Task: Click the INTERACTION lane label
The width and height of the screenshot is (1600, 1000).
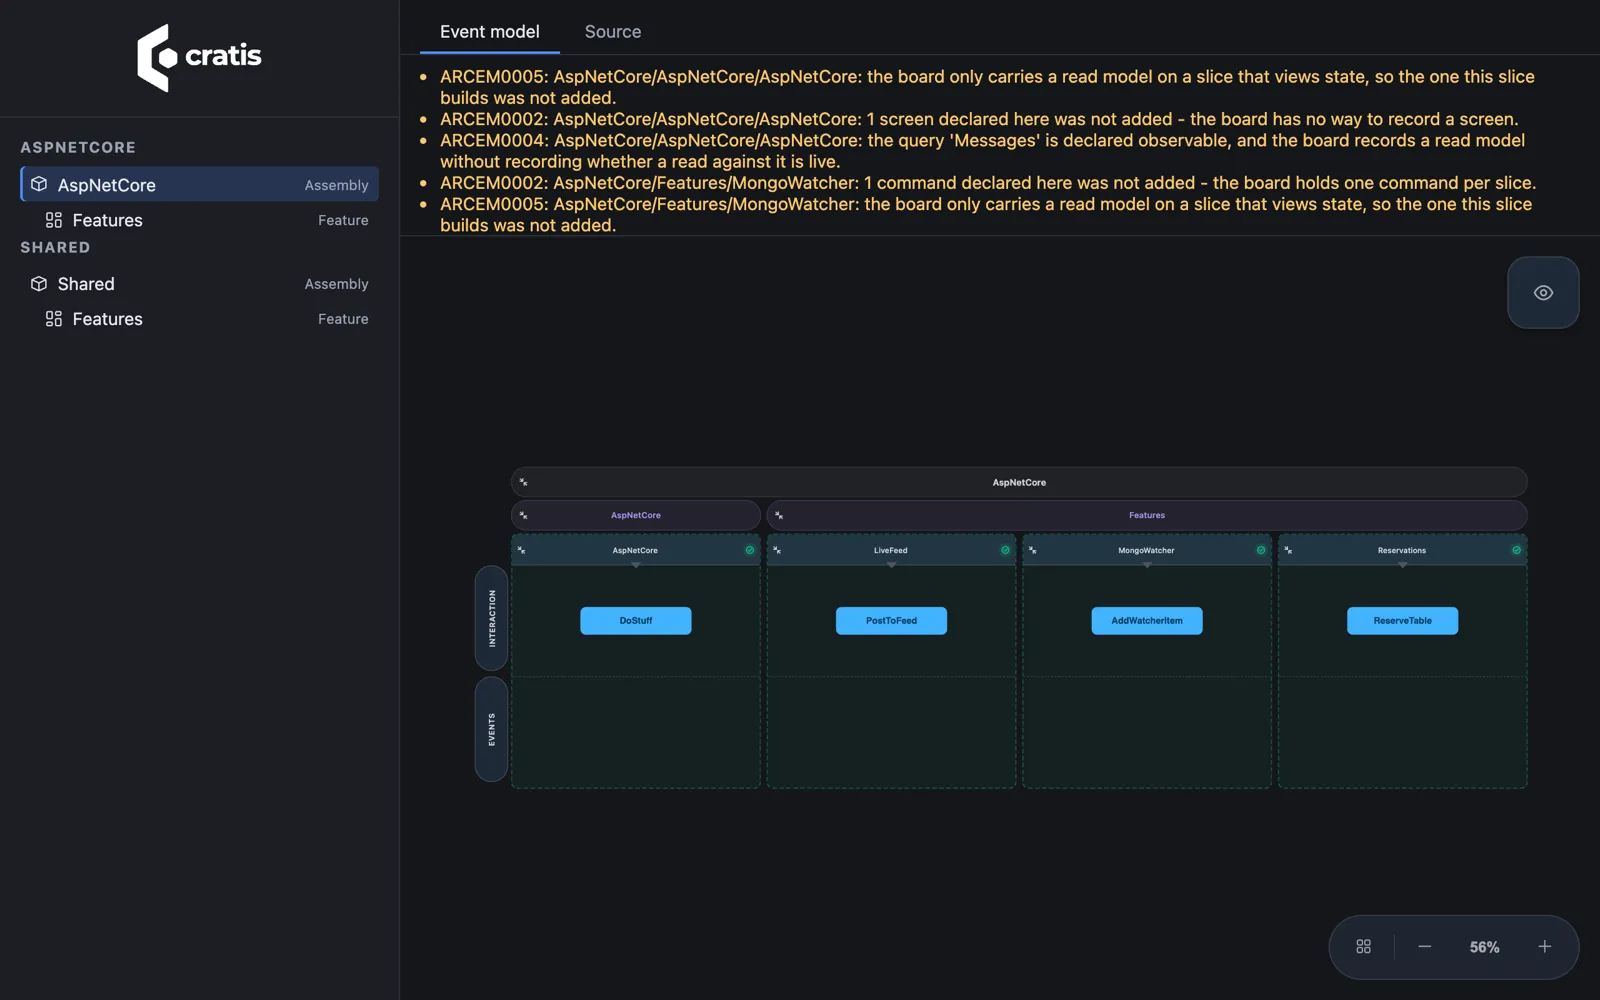Action: [x=491, y=618]
